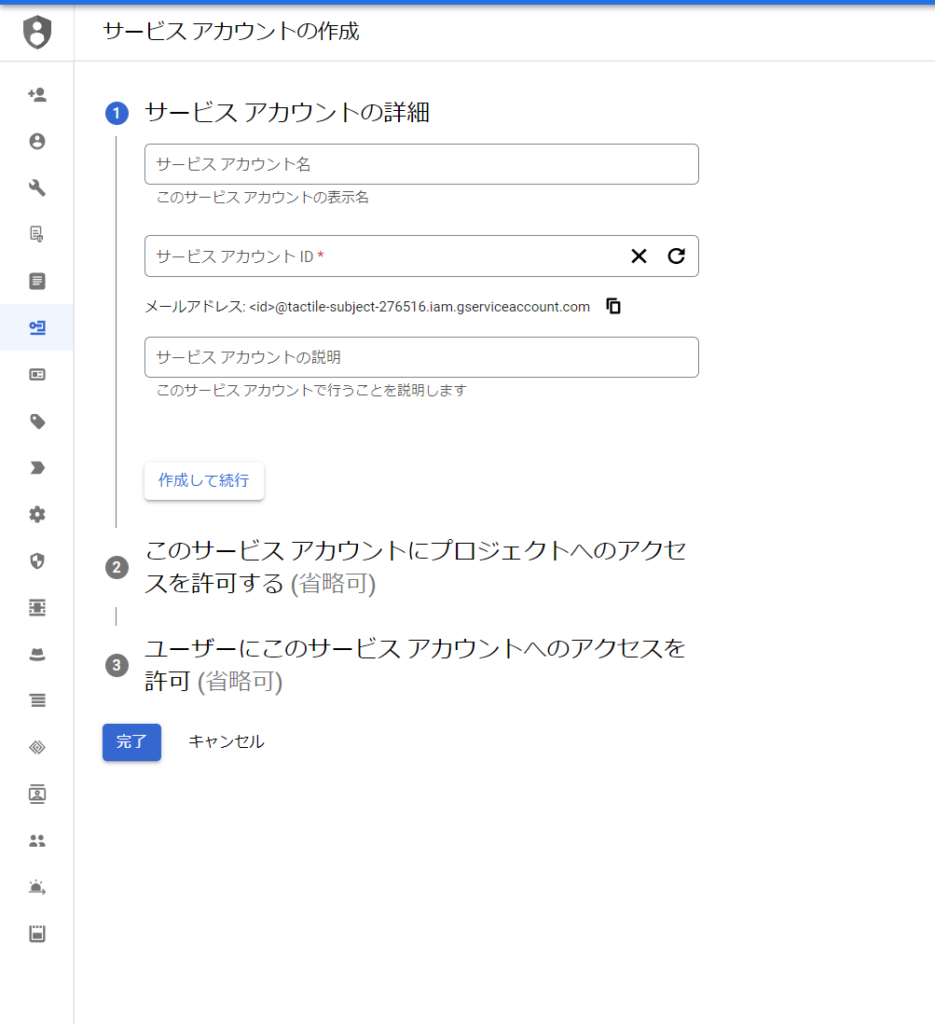Focus the サービス アカウント名 input field
Viewport: 935px width, 1024px height.
coord(421,164)
